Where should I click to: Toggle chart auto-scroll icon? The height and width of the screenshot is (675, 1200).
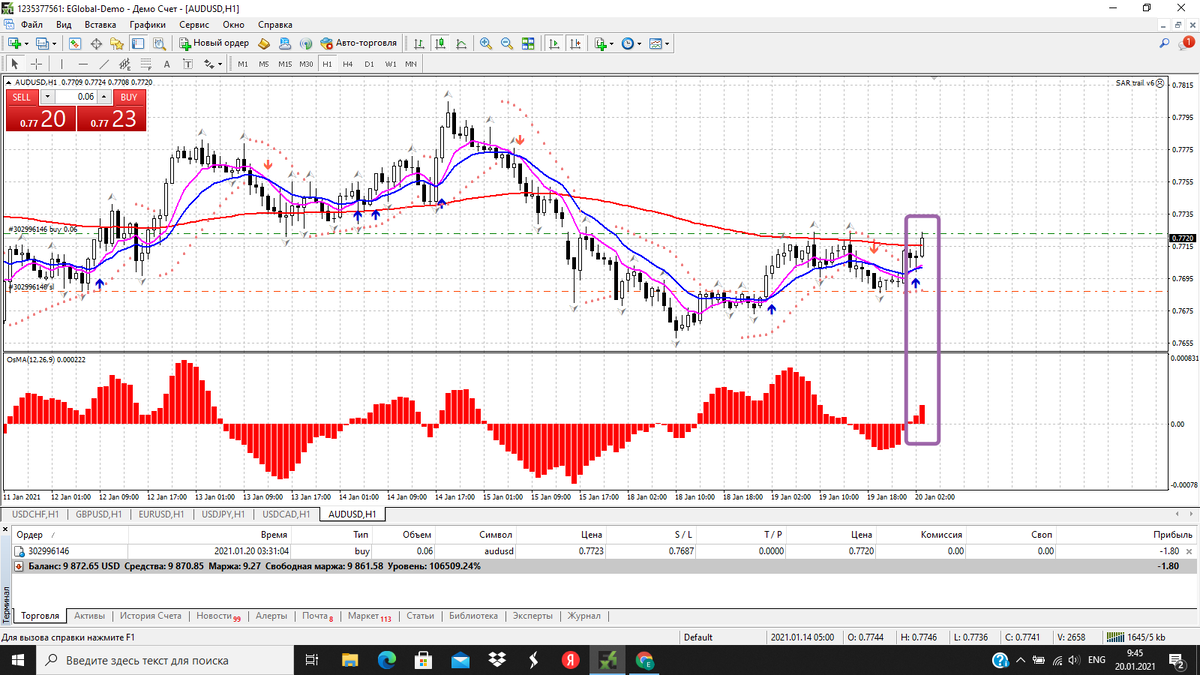coord(554,43)
